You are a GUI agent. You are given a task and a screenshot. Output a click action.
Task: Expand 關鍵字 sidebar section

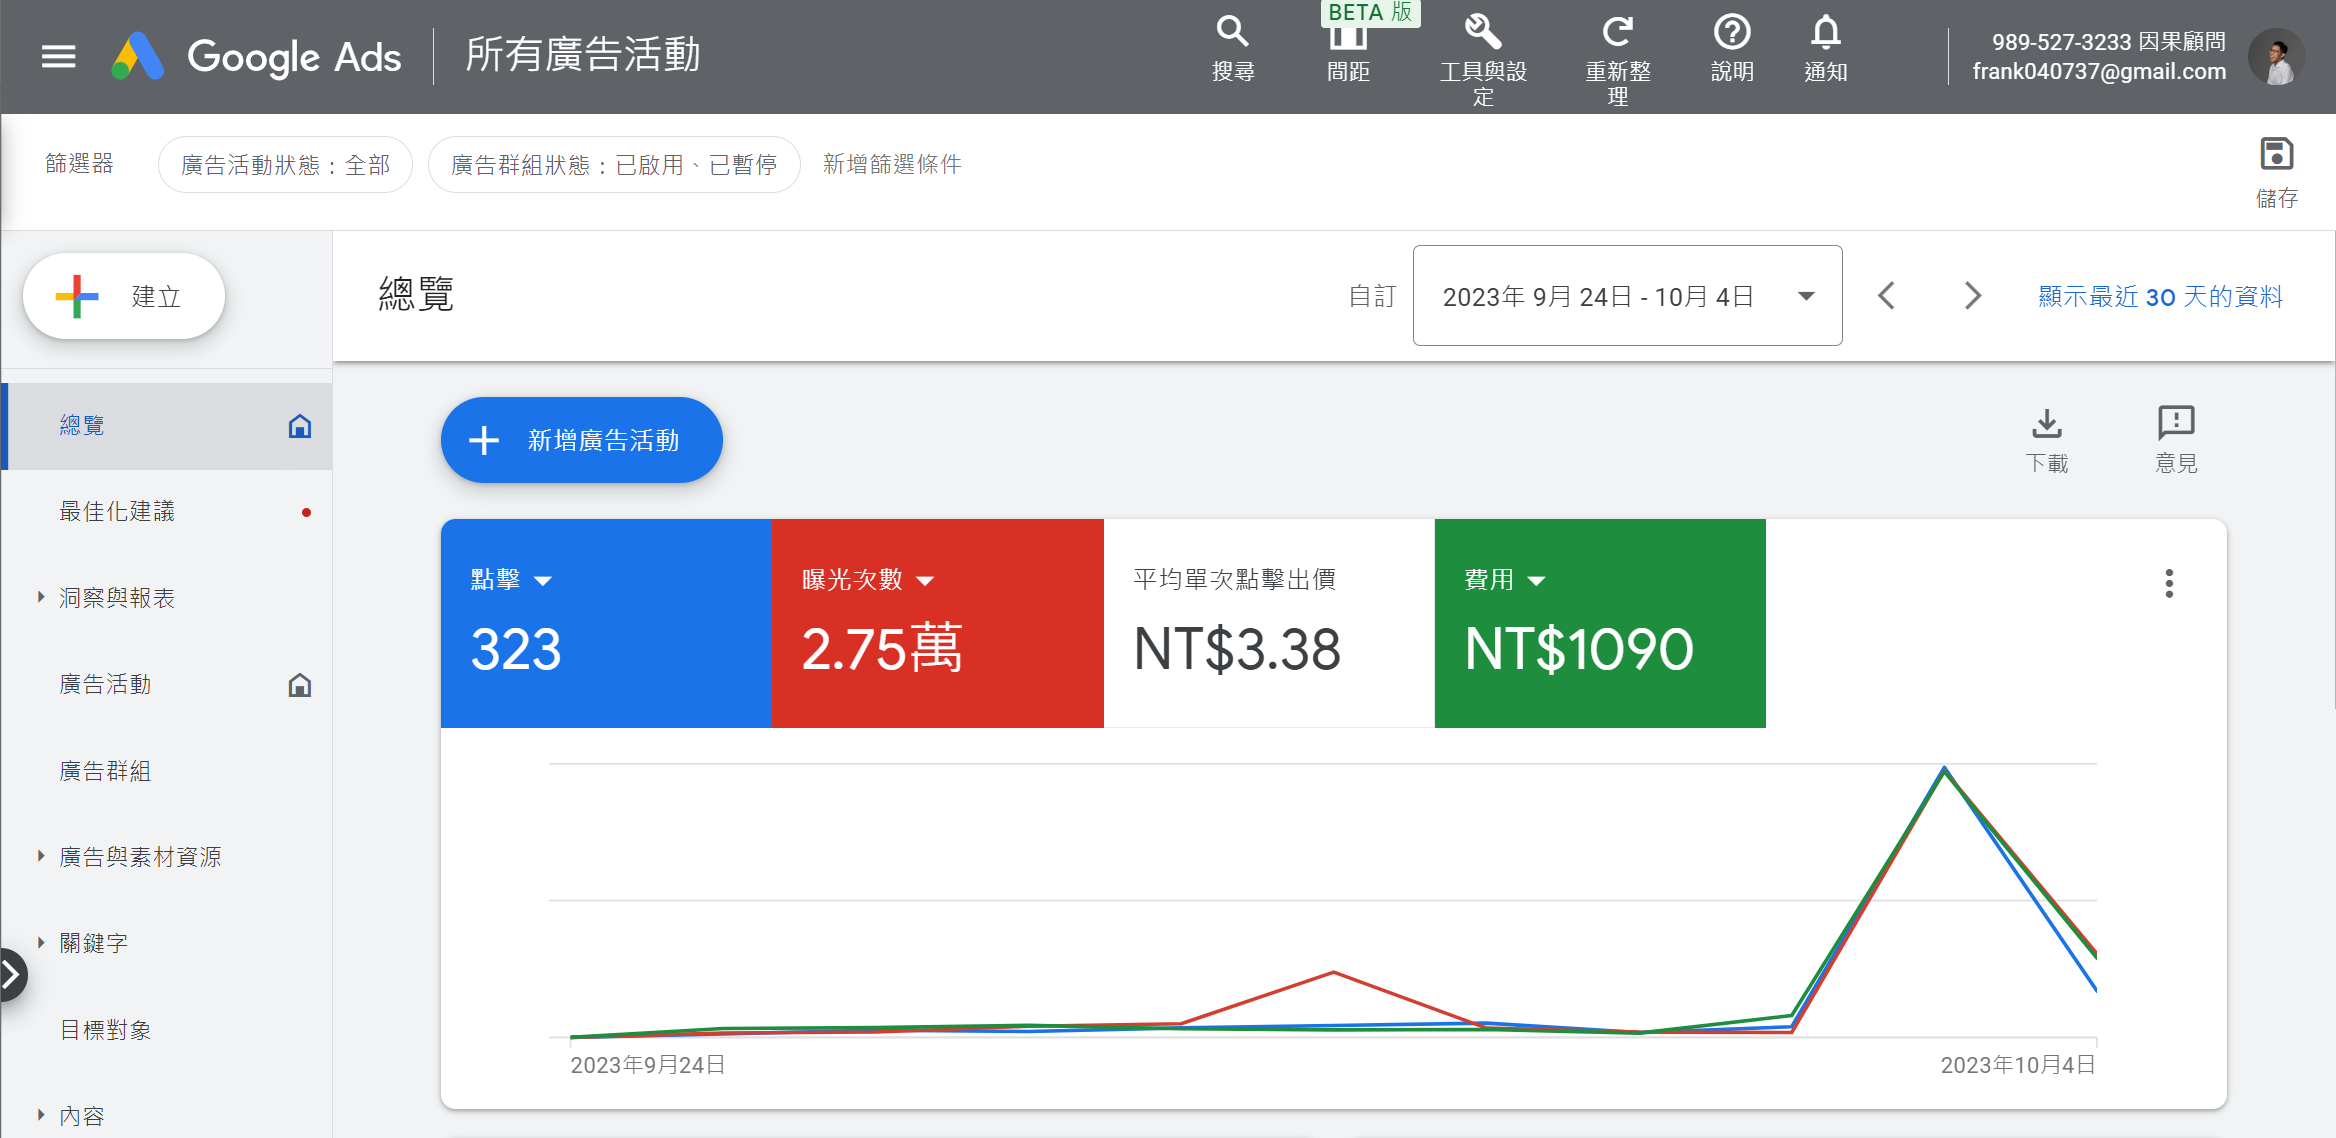[x=41, y=942]
